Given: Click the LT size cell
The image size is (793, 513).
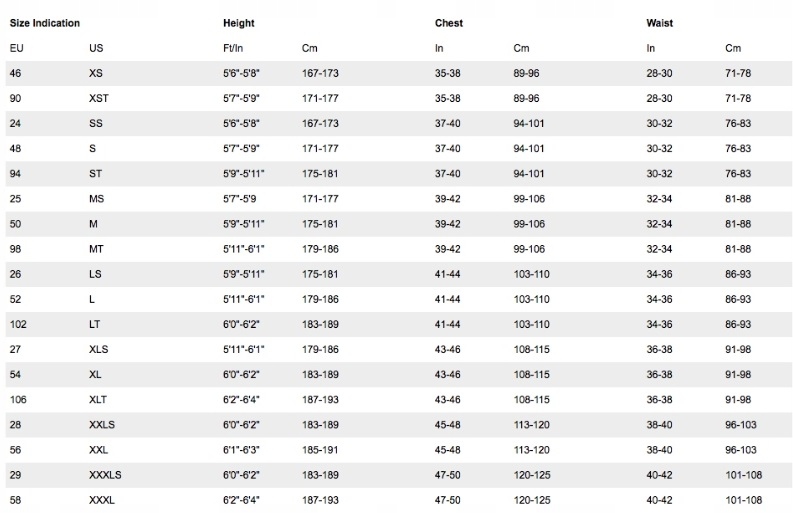Looking at the screenshot, I should click(x=95, y=324).
